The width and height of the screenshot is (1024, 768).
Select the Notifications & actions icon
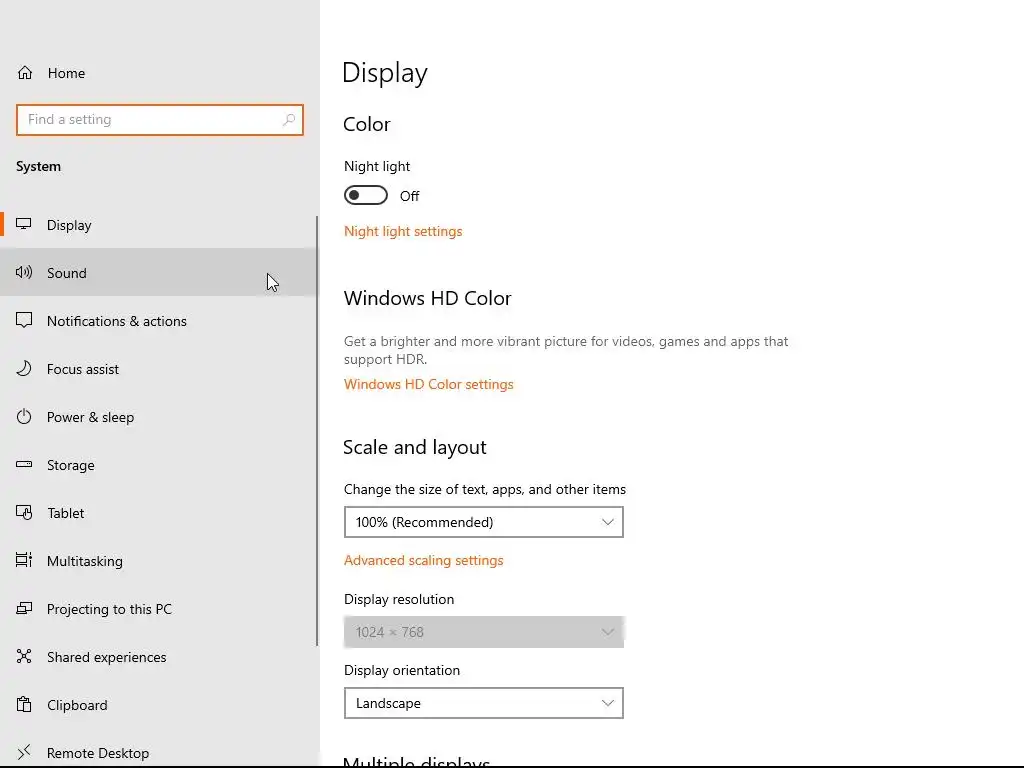25,321
